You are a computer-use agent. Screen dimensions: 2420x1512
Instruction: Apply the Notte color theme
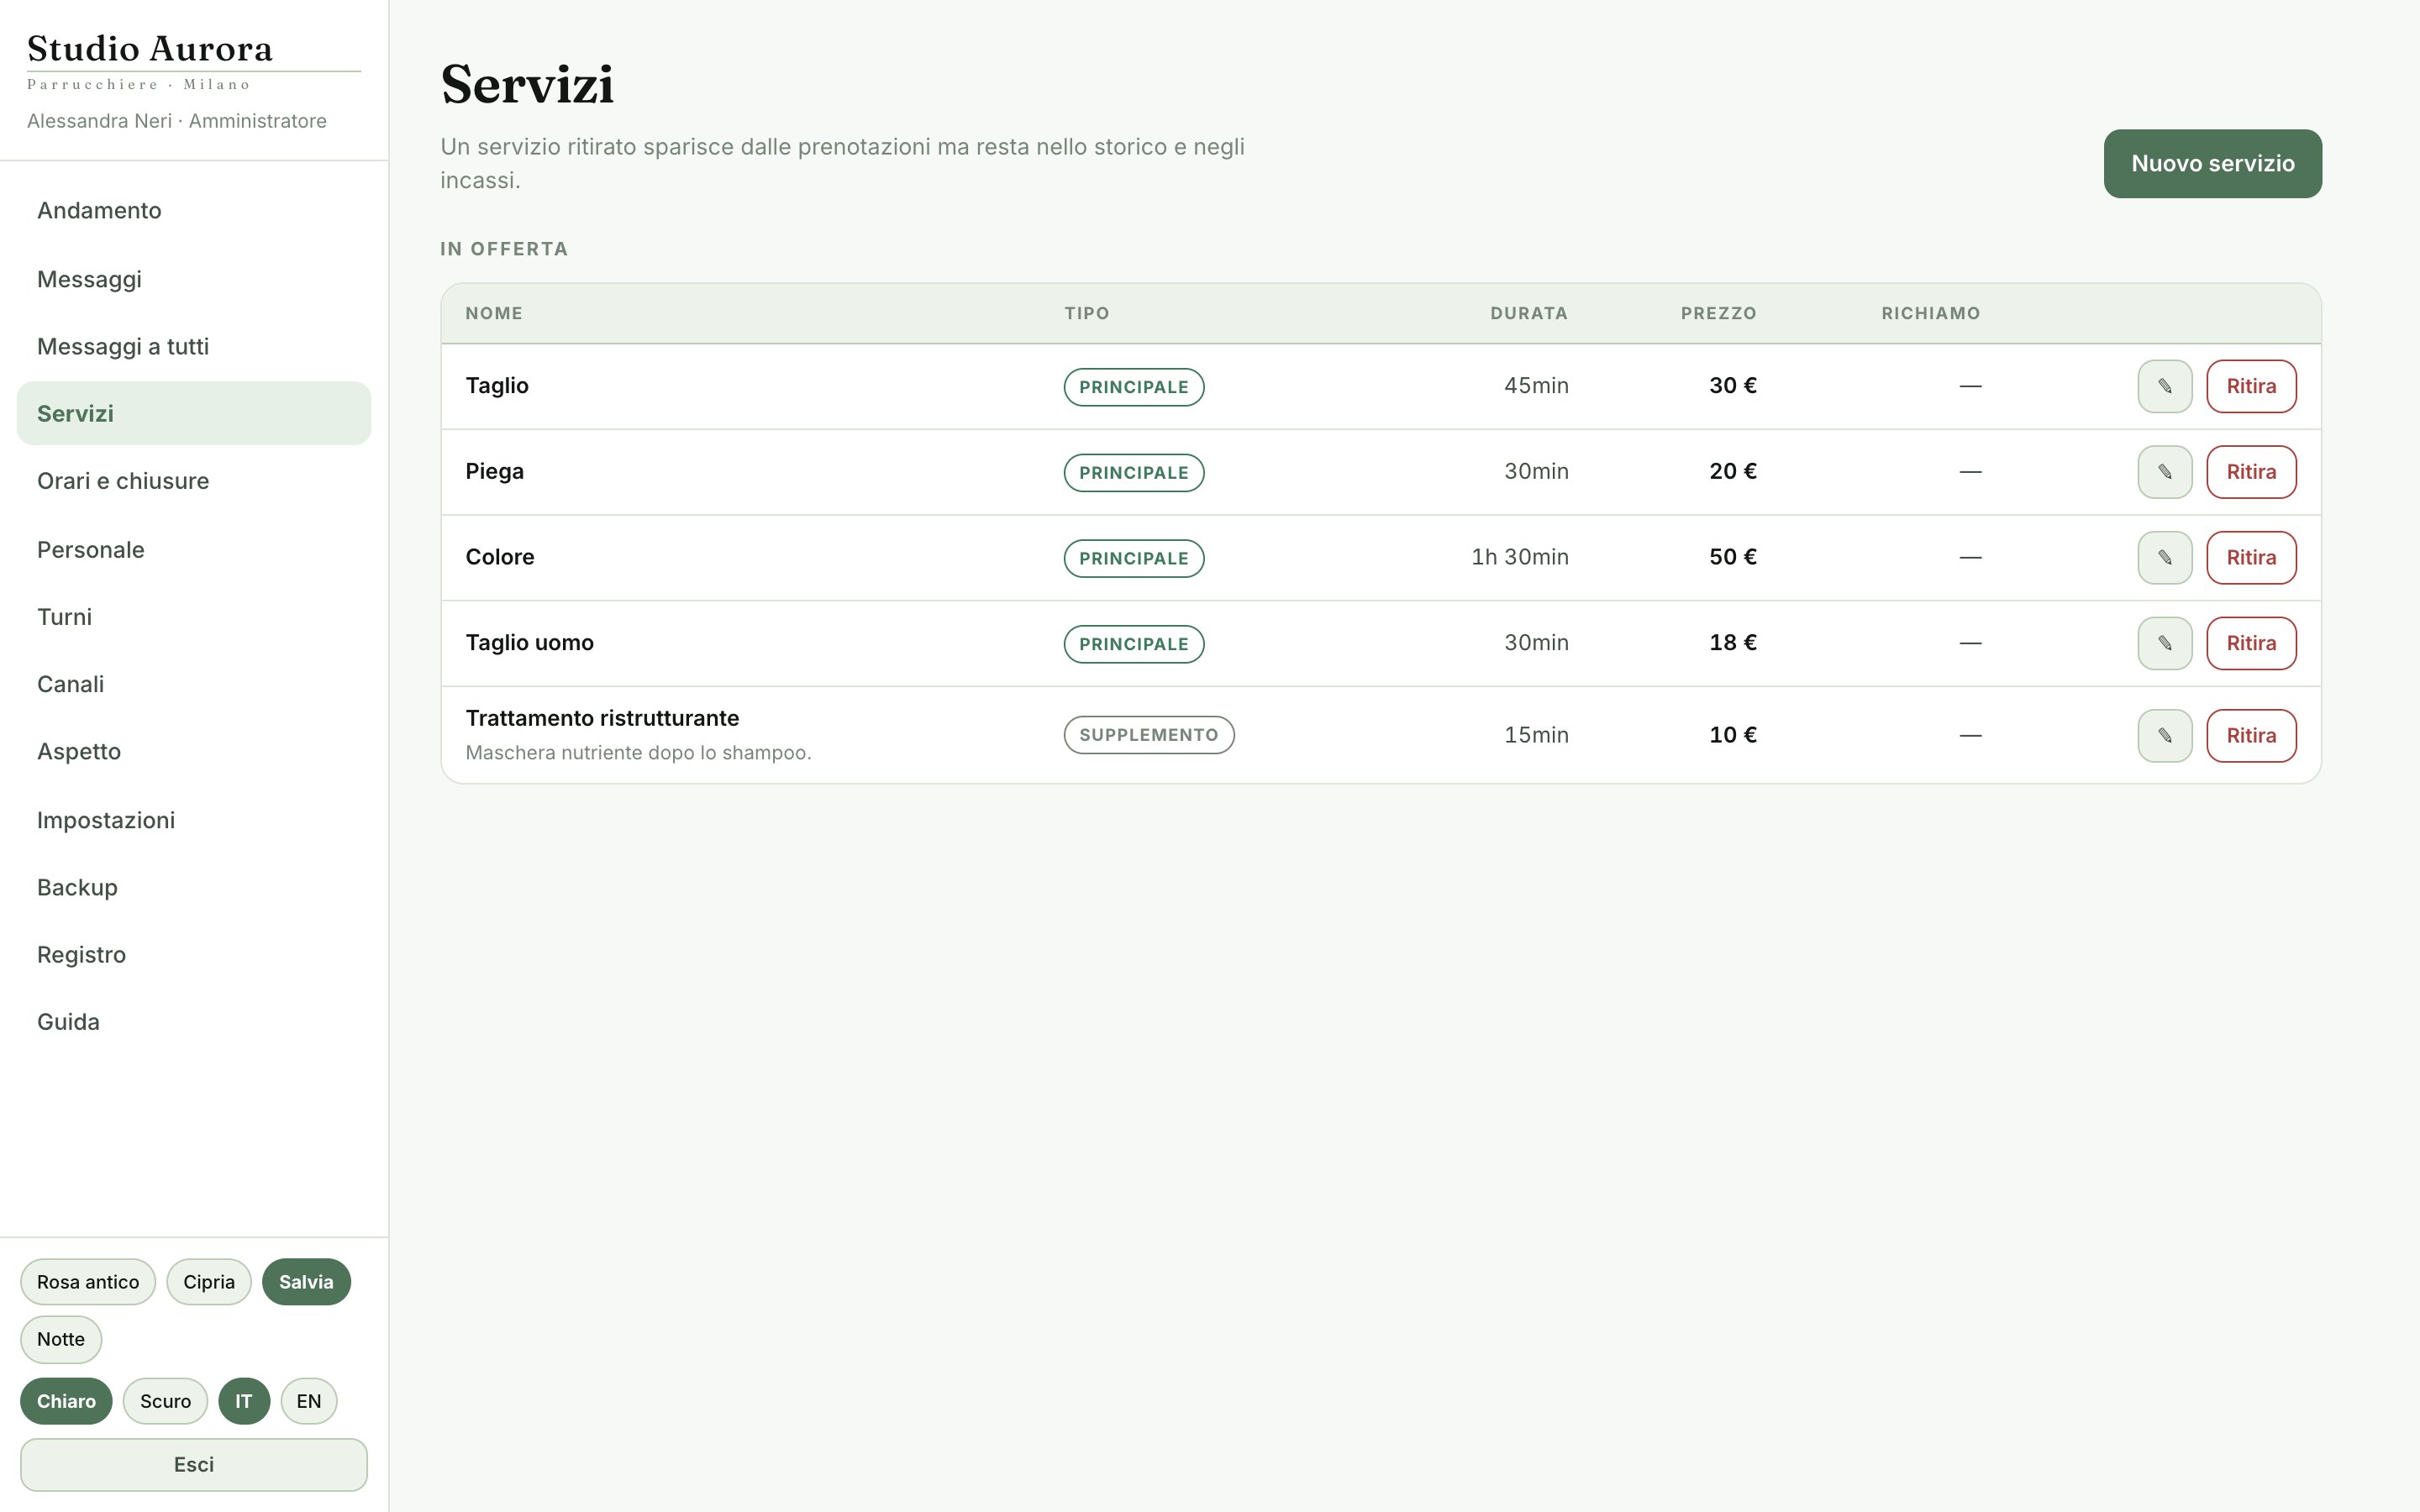point(61,1340)
